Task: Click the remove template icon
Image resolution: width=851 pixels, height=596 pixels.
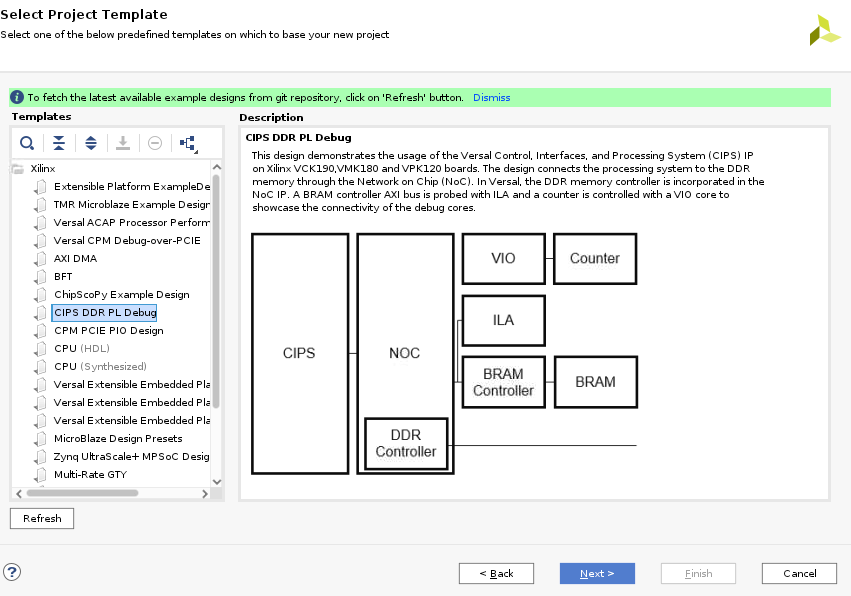Action: click(155, 143)
